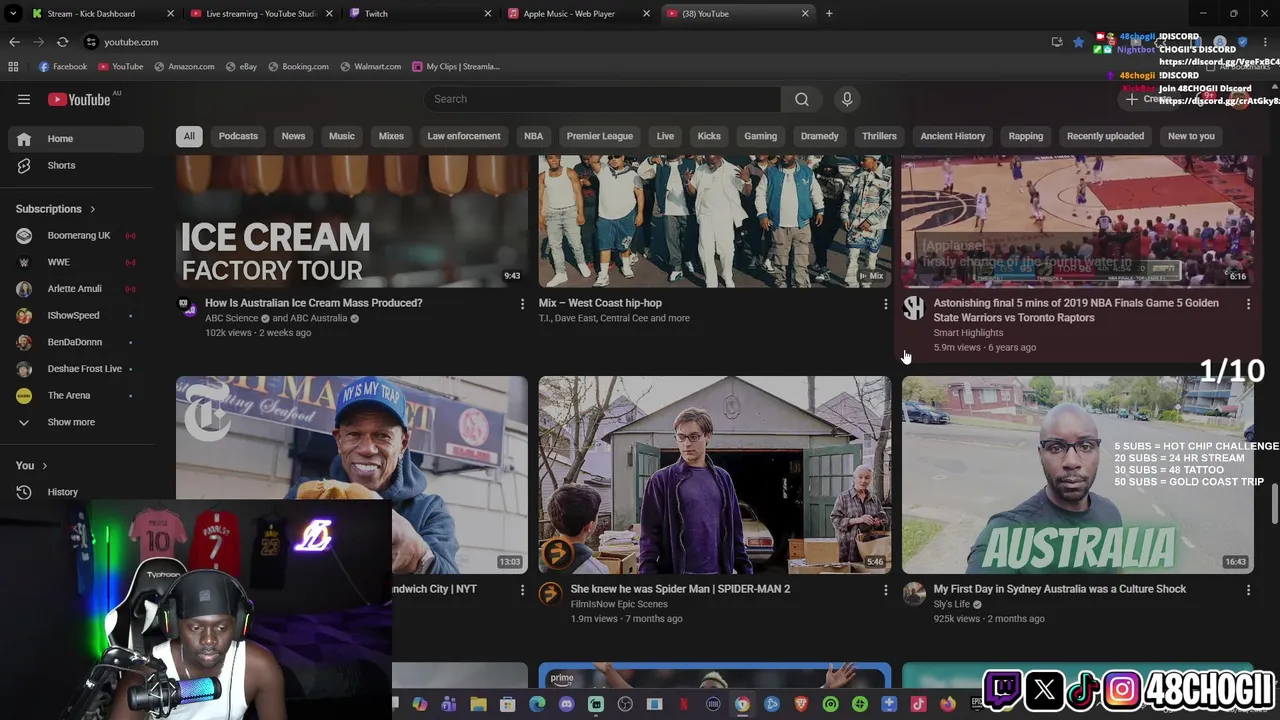Select the Podcasts filter chip
The image size is (1280, 720).
[x=238, y=136]
